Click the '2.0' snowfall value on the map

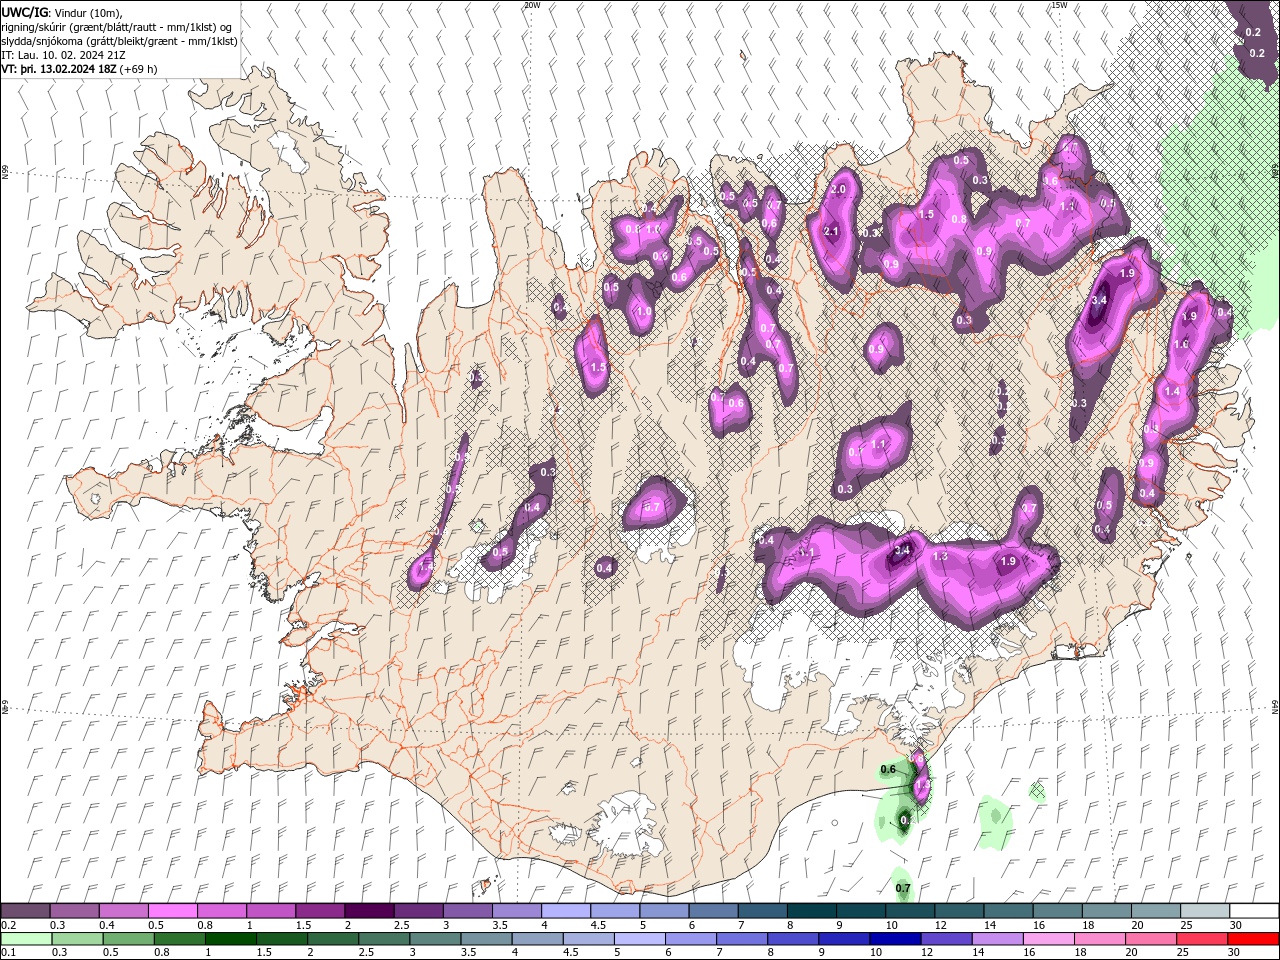(x=839, y=189)
